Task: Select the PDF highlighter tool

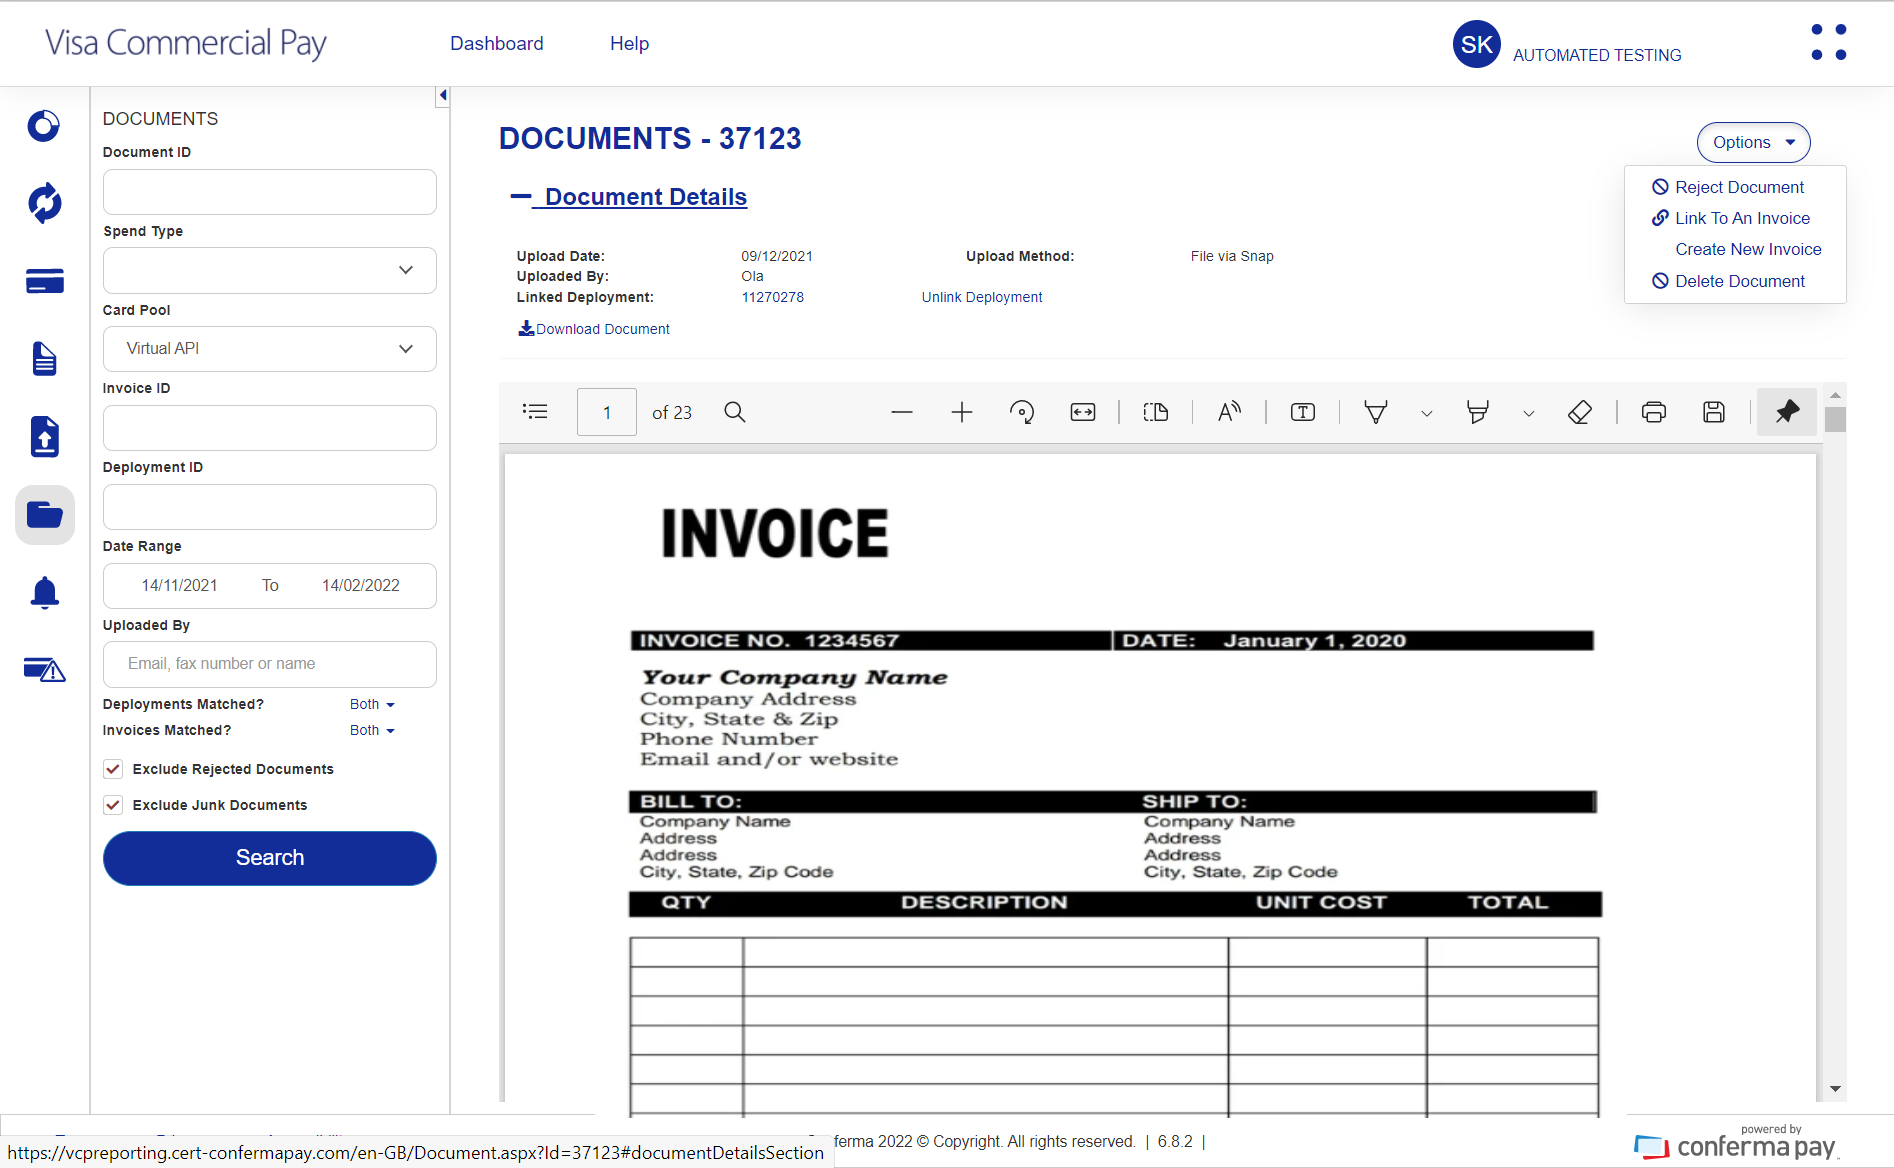Action: (x=1477, y=412)
